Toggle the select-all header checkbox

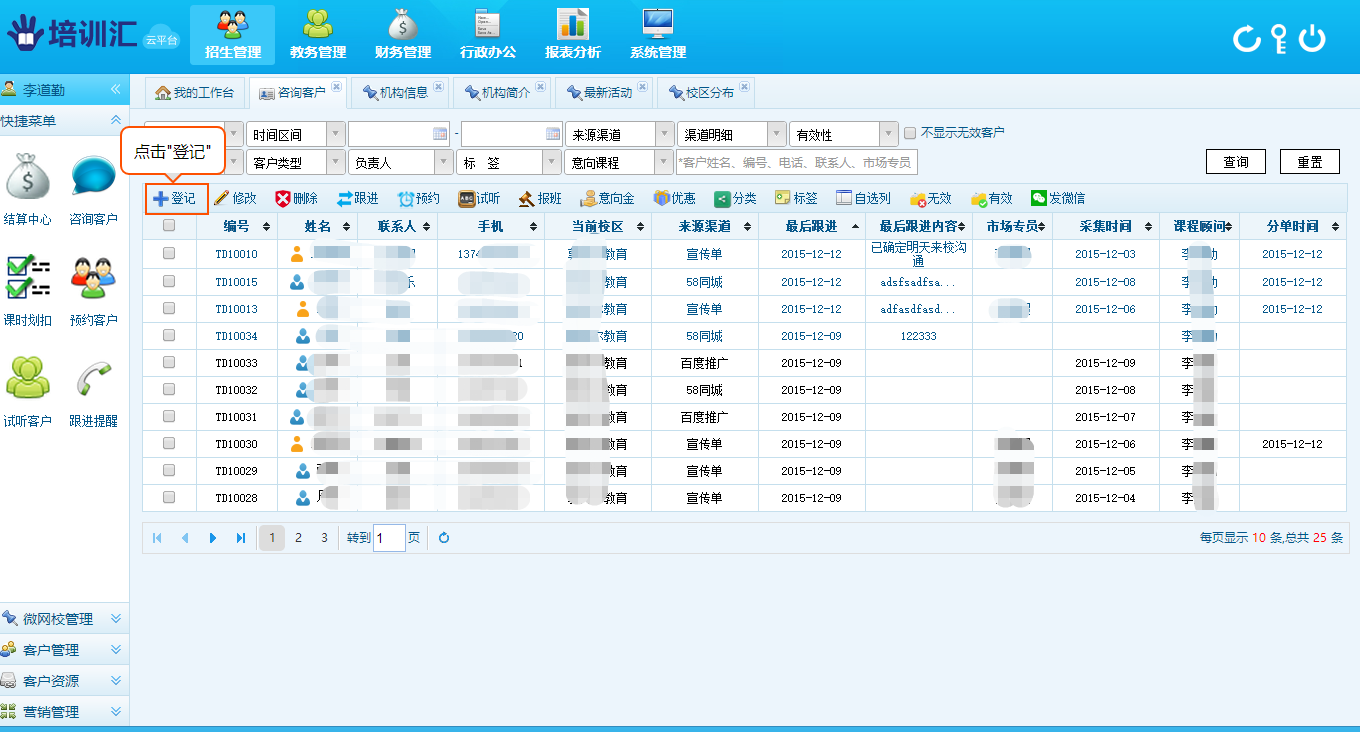click(169, 226)
